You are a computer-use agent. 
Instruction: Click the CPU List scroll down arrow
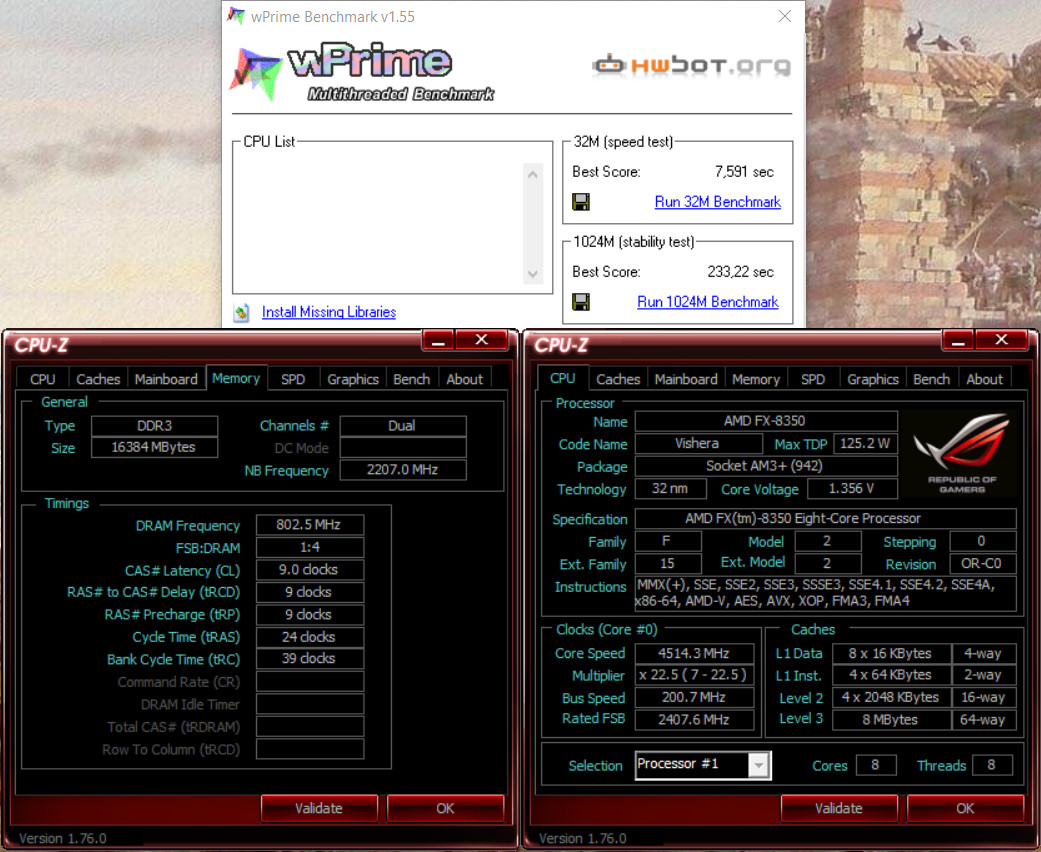pos(532,273)
